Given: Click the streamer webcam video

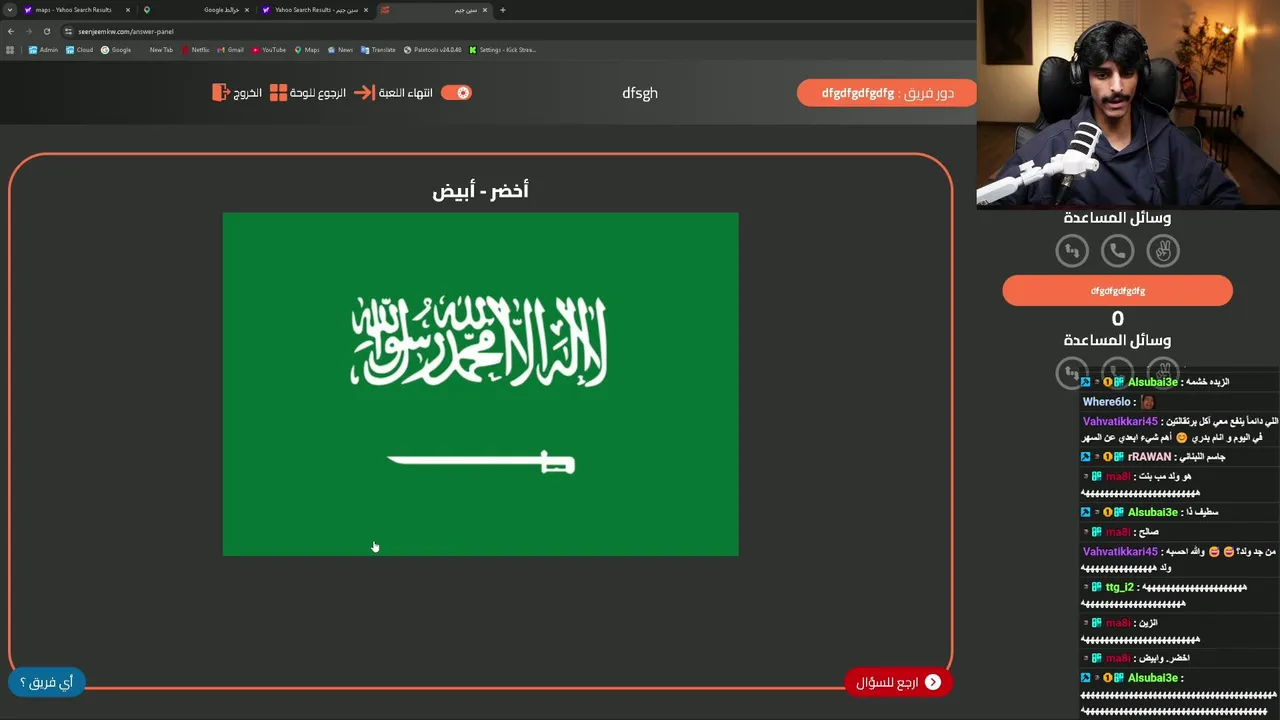Looking at the screenshot, I should coord(1128,103).
